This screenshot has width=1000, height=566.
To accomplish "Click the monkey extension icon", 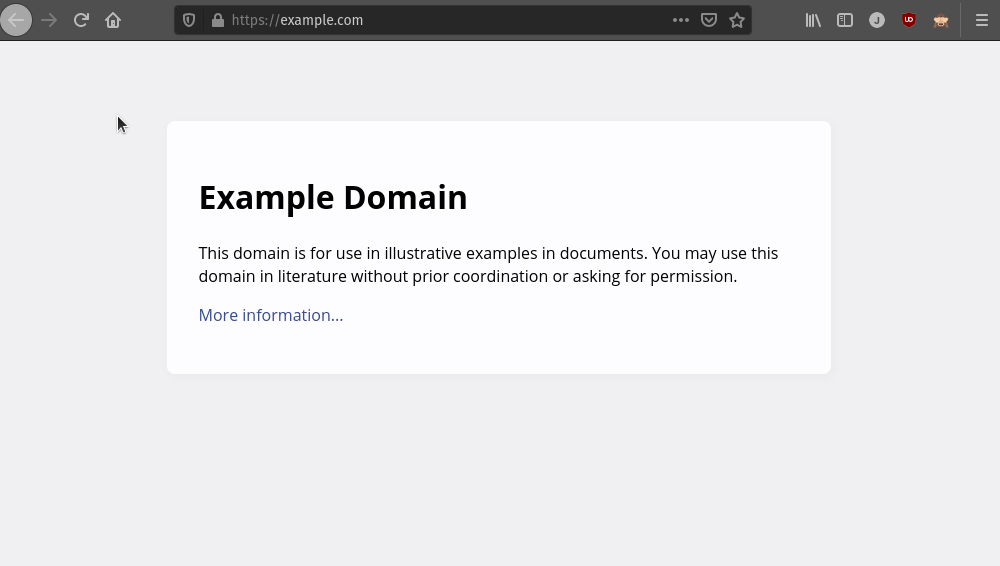I will [x=941, y=20].
